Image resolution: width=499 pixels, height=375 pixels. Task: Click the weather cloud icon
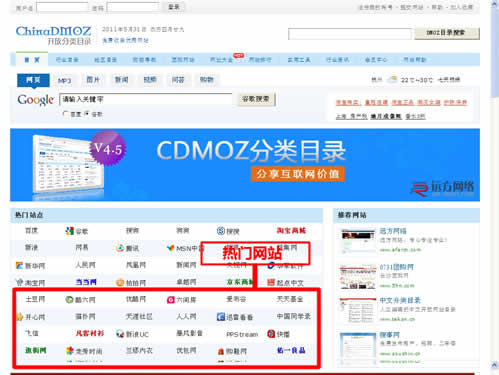tap(393, 79)
